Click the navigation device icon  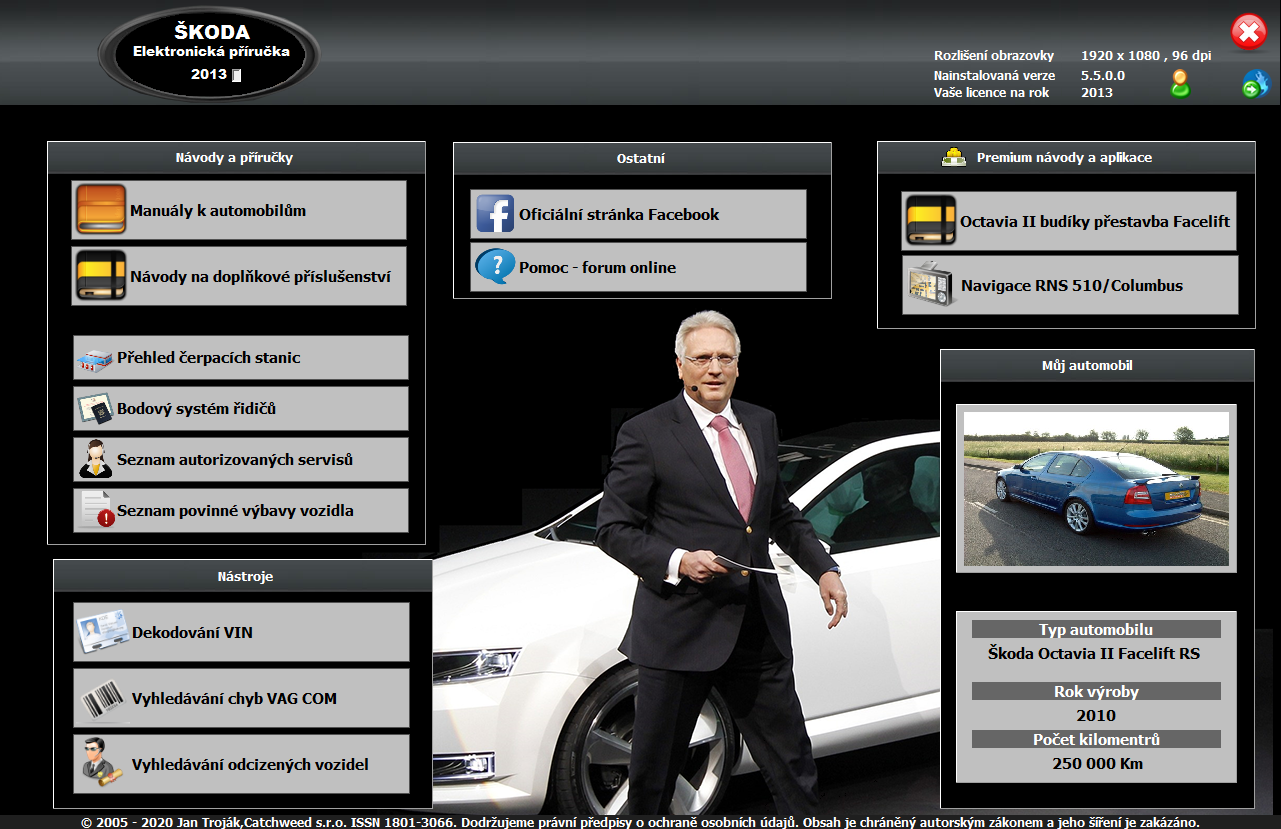click(x=931, y=285)
